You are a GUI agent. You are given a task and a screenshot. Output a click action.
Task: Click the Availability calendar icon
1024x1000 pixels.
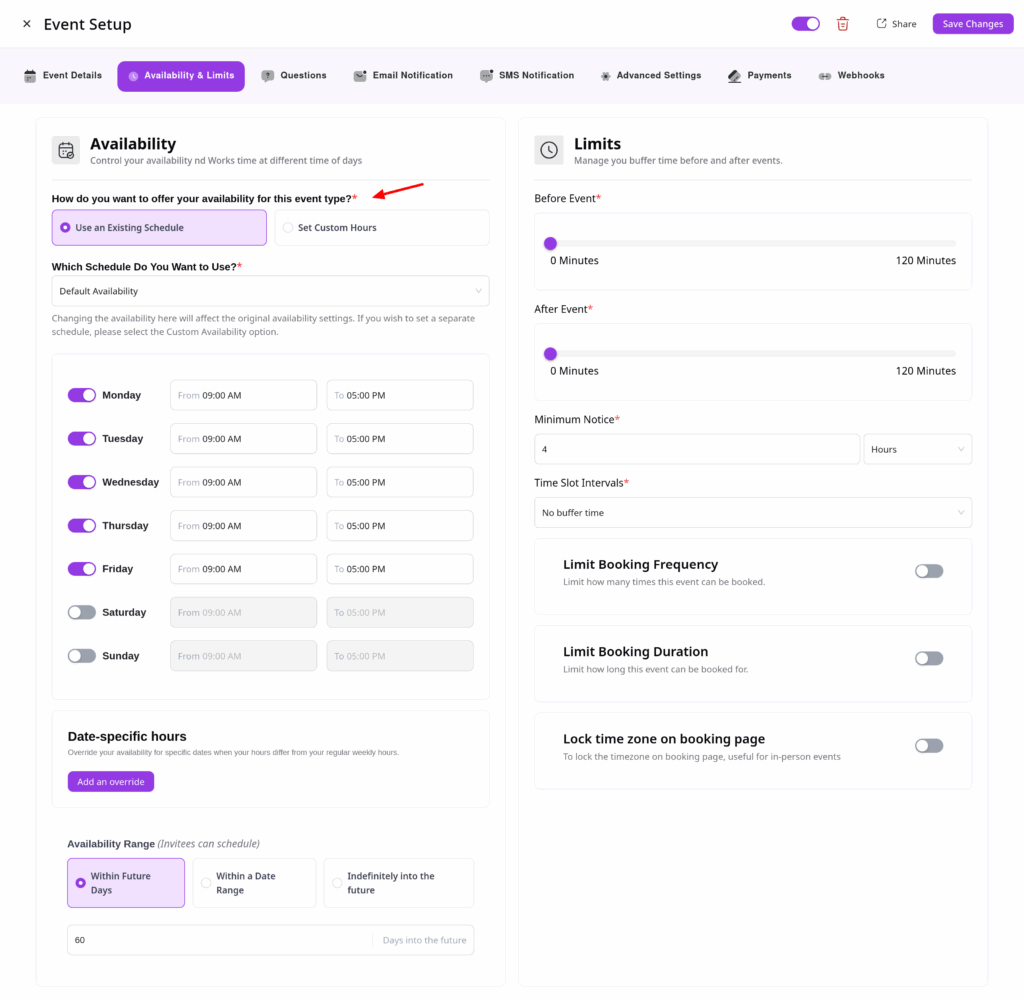coord(66,150)
